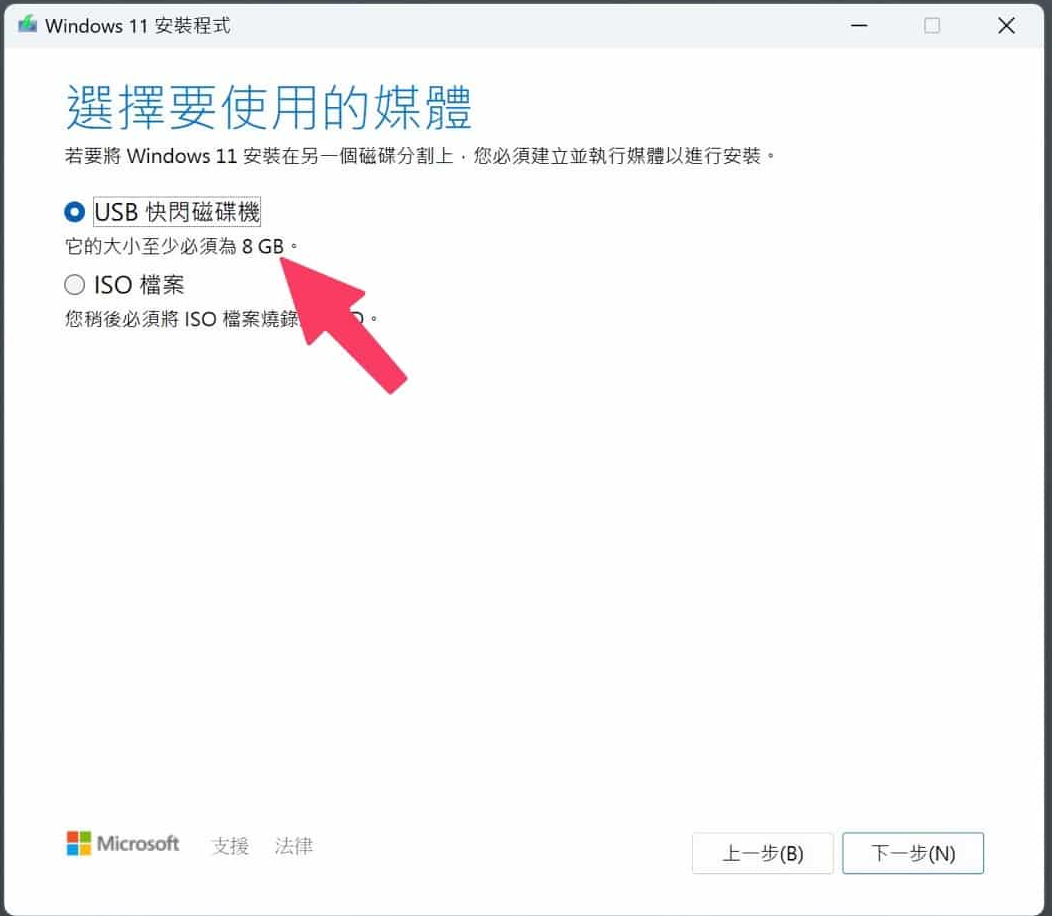Viewport: 1052px width, 916px height.
Task: Click the title text Windows 11 安裝程式
Action: [138, 26]
